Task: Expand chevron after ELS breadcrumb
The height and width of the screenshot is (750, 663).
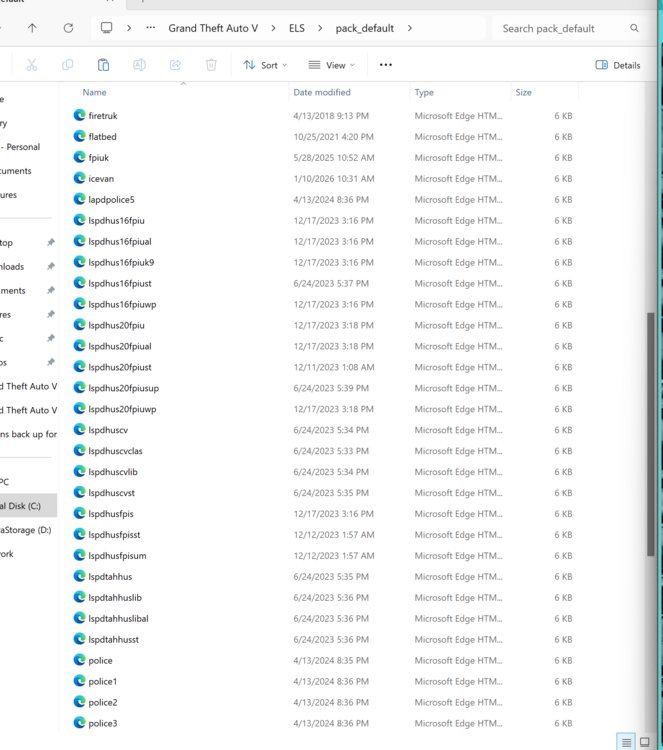Action: tap(320, 28)
